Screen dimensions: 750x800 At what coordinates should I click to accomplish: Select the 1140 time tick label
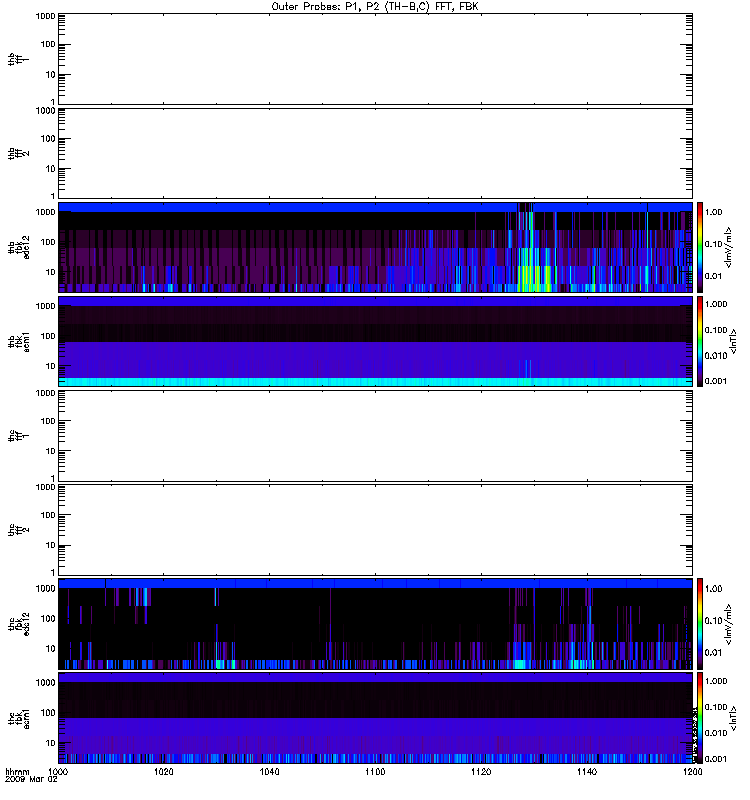coord(587,774)
